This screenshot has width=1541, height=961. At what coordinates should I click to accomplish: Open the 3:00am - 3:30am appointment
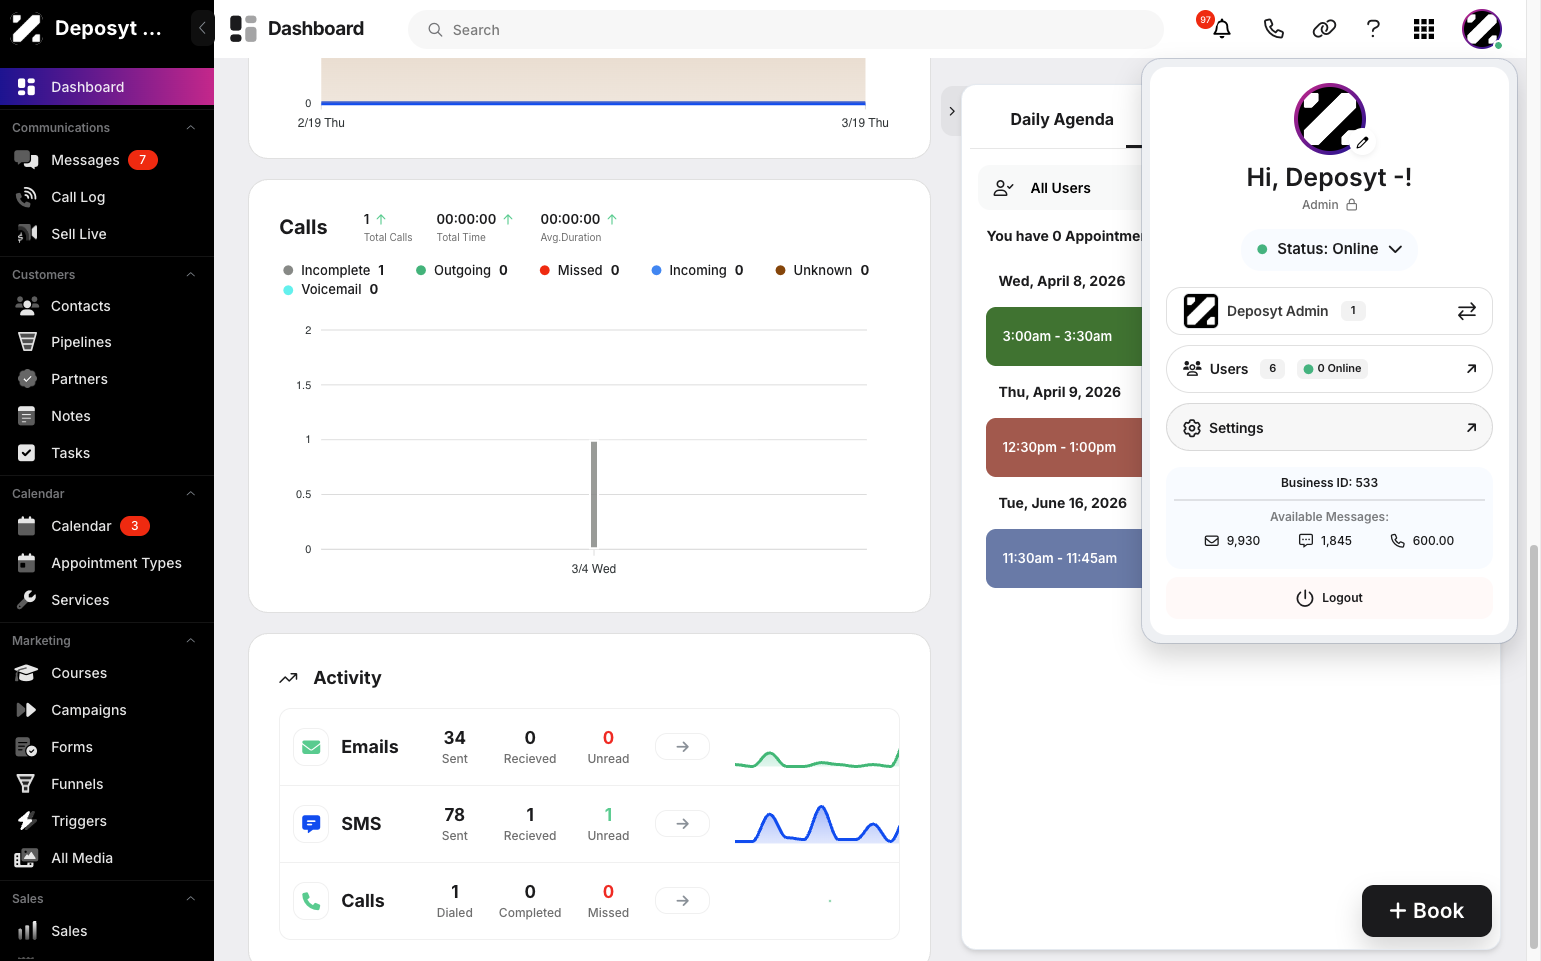(x=1064, y=336)
